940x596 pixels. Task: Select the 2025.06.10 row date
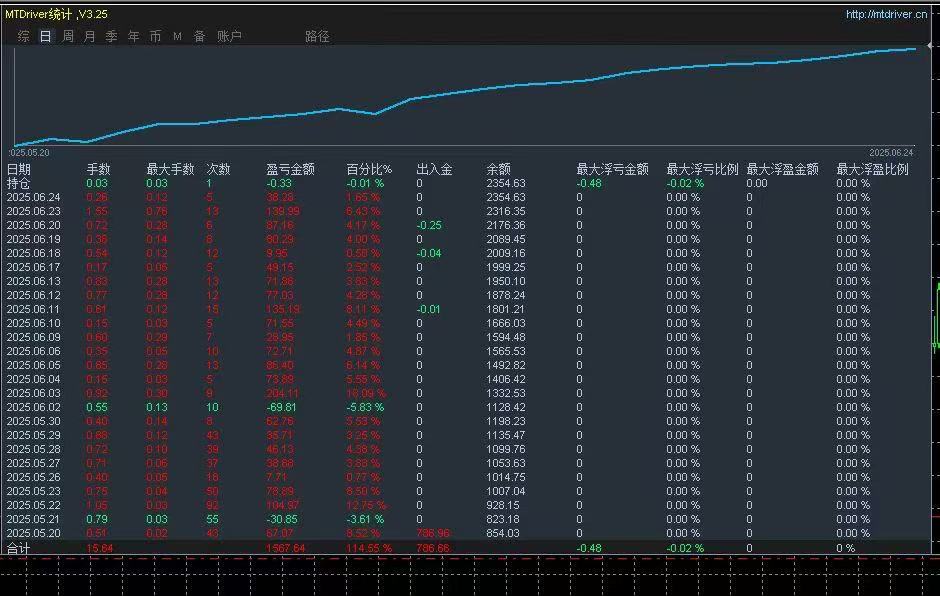click(x=34, y=323)
